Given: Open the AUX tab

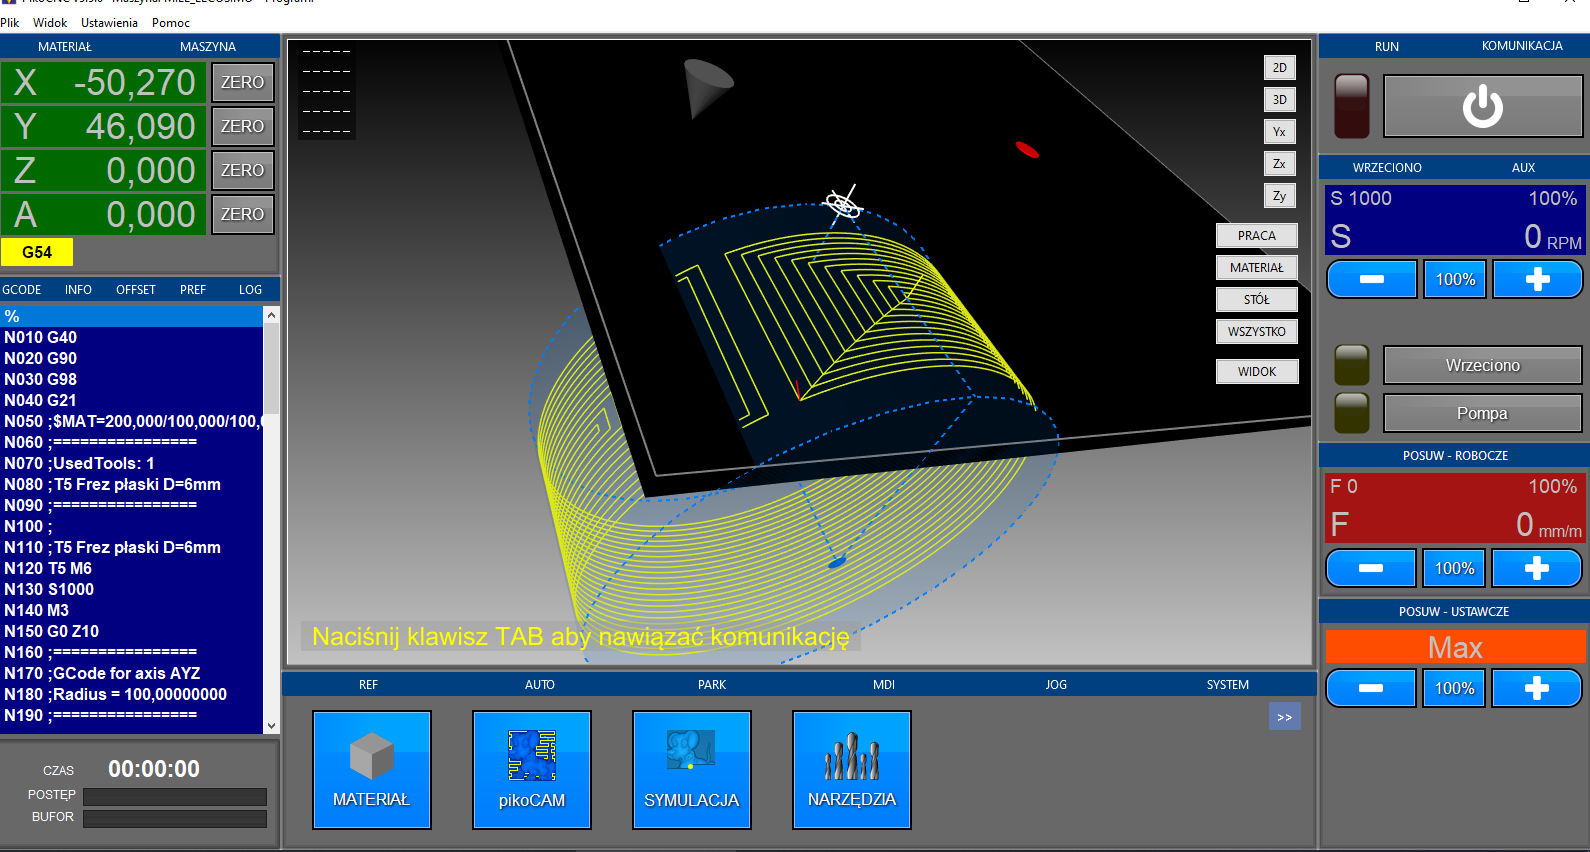Looking at the screenshot, I should coord(1523,168).
